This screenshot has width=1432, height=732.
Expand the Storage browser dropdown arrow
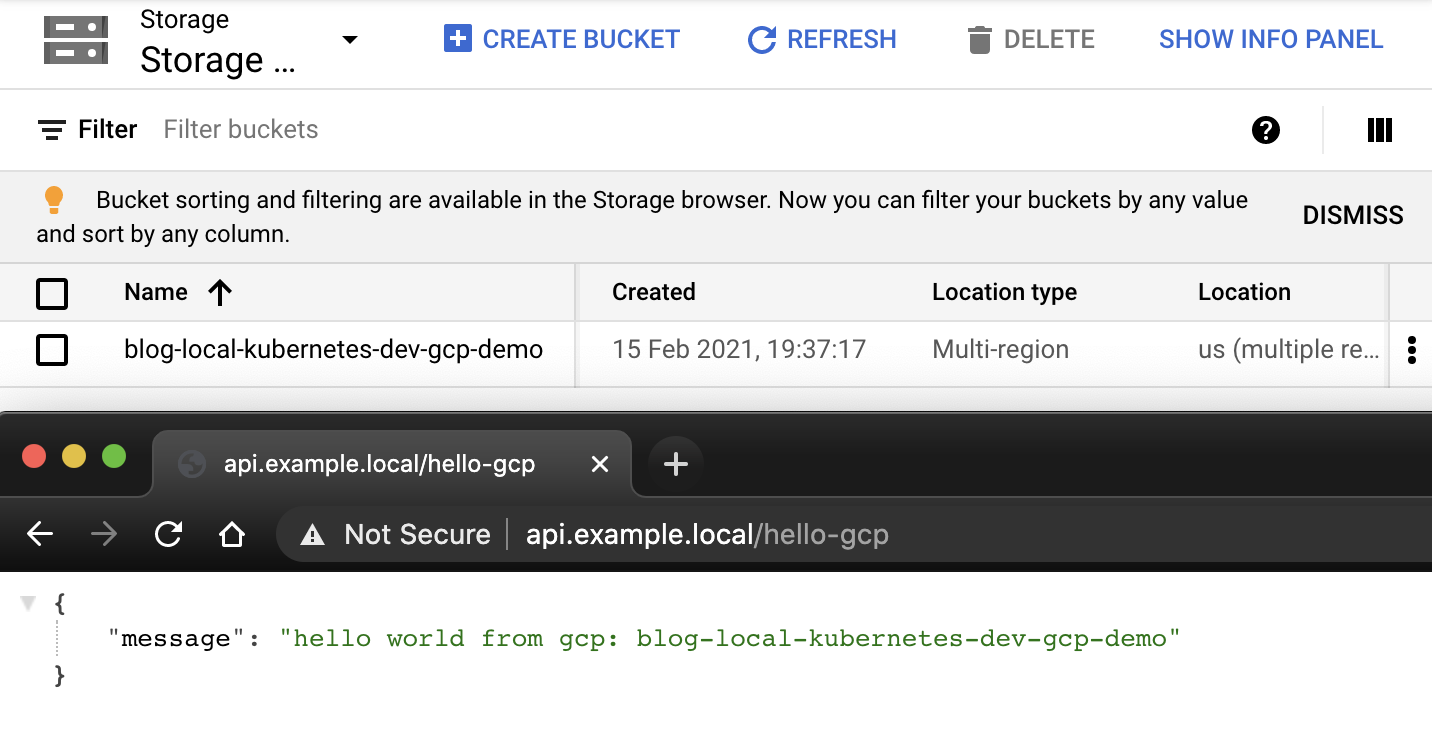[x=349, y=40]
